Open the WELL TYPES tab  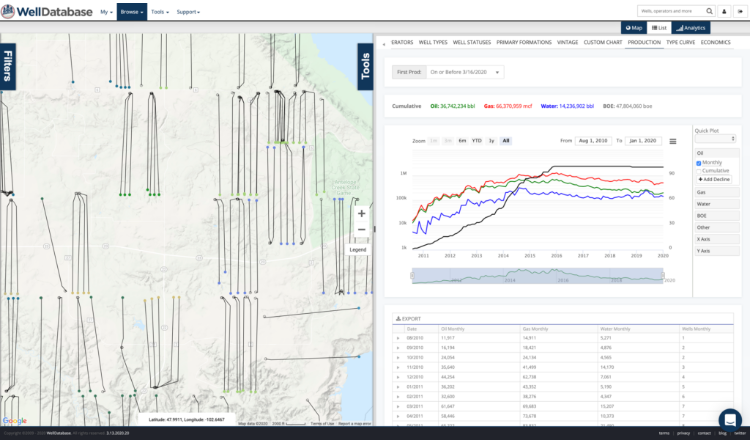433,42
